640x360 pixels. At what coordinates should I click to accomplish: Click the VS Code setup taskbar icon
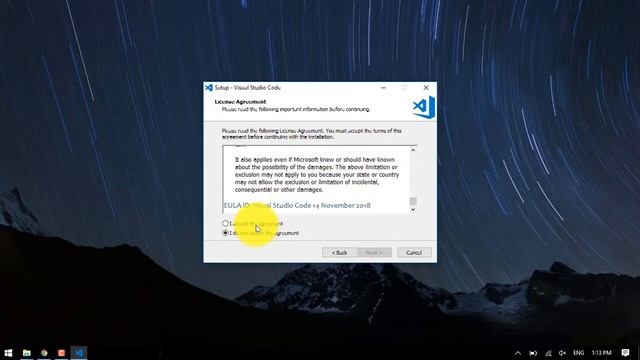tap(79, 353)
